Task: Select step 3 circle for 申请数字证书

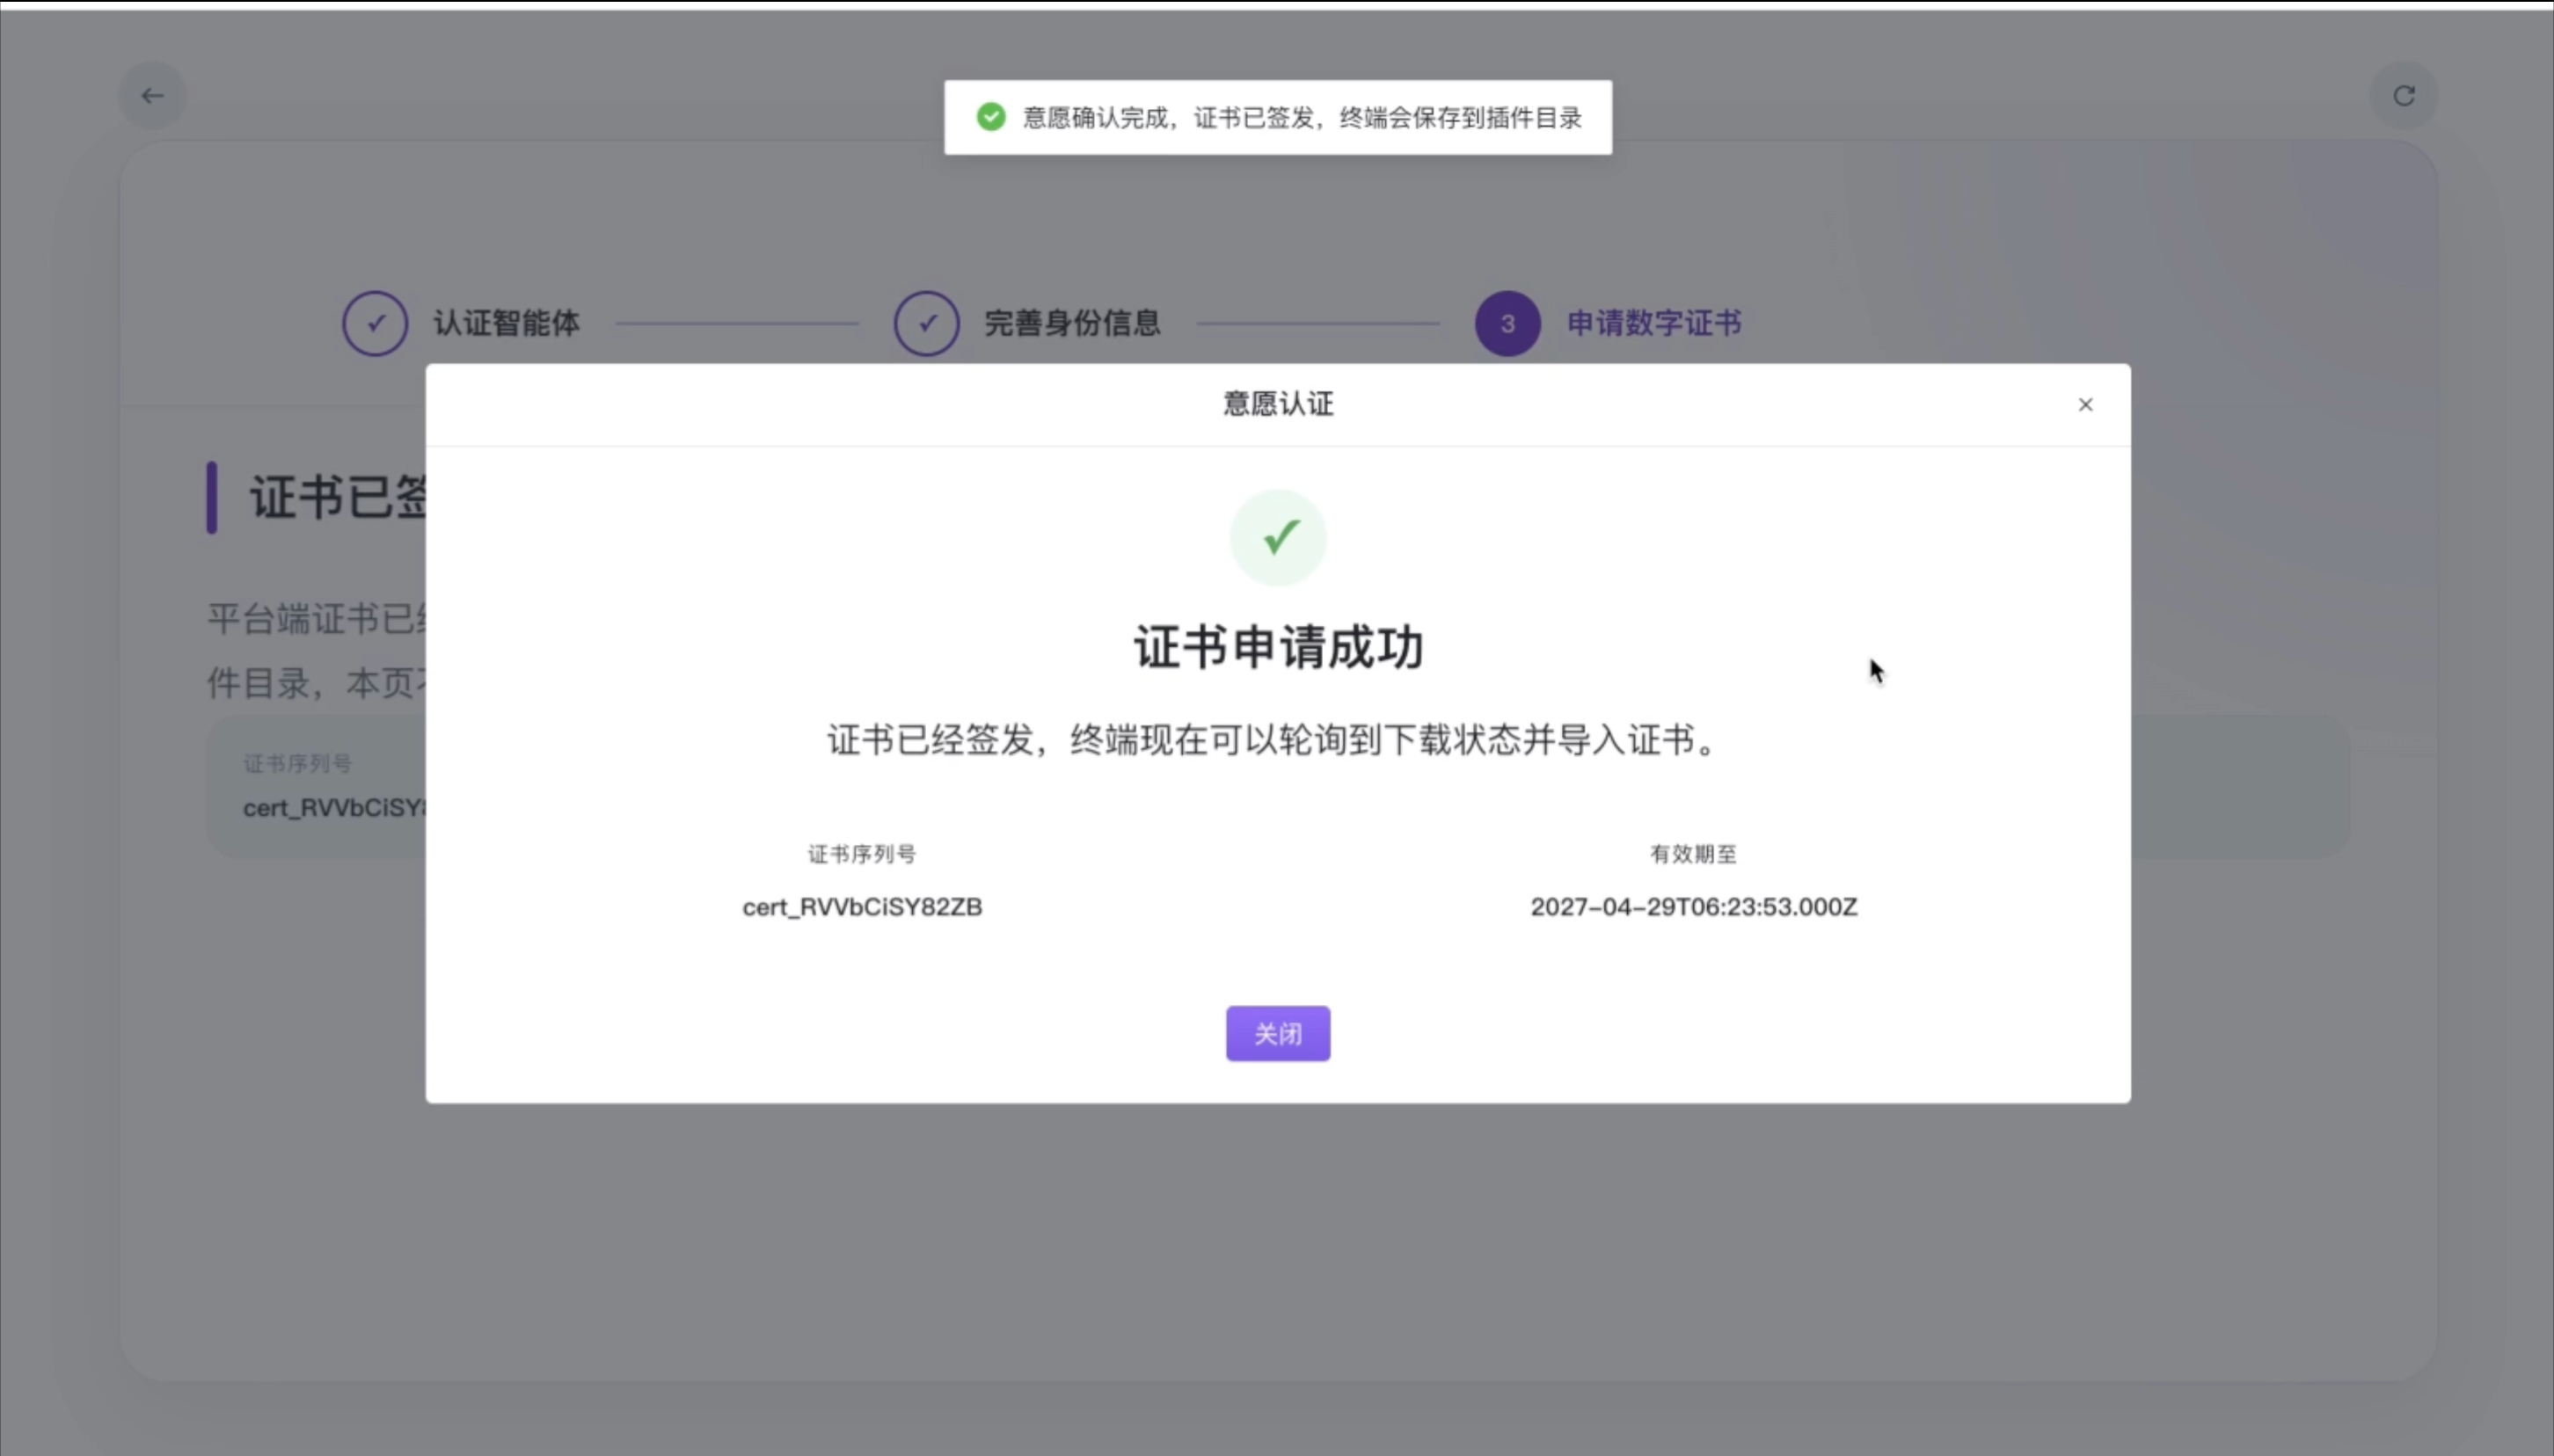Action: click(x=1507, y=323)
